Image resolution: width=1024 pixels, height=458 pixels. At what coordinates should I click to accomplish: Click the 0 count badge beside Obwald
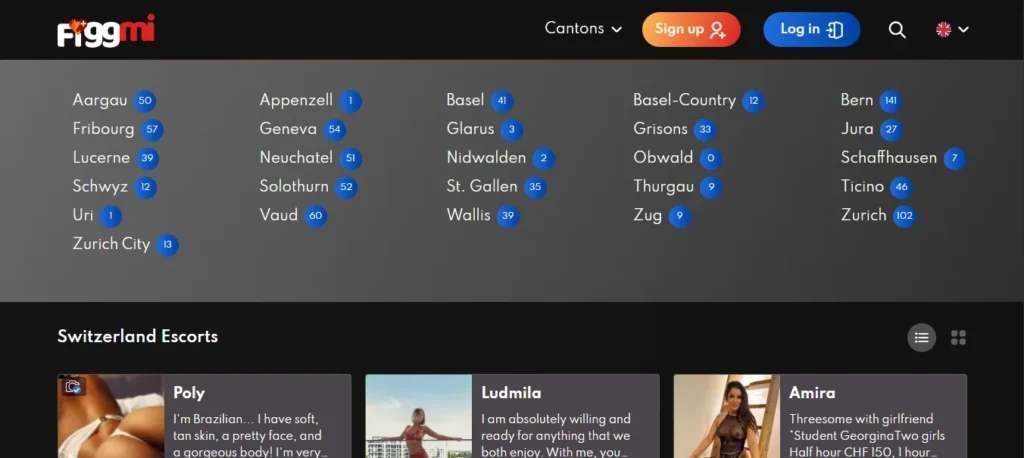tap(710, 159)
